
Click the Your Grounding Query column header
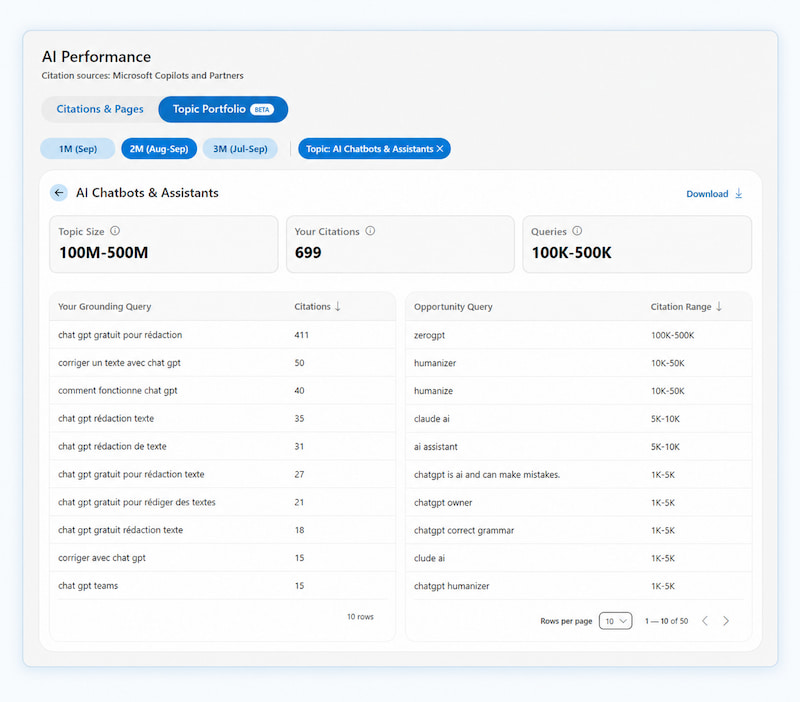[105, 307]
